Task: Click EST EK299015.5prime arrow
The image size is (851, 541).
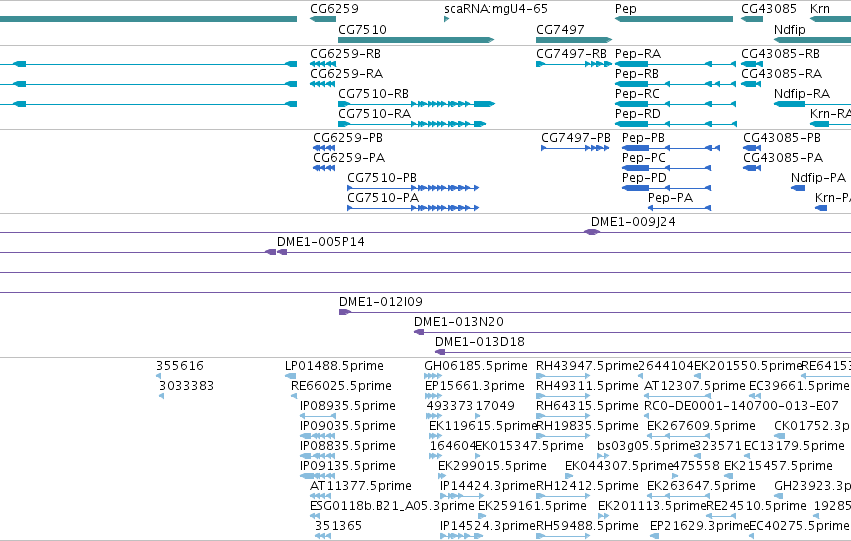Action: [442, 476]
